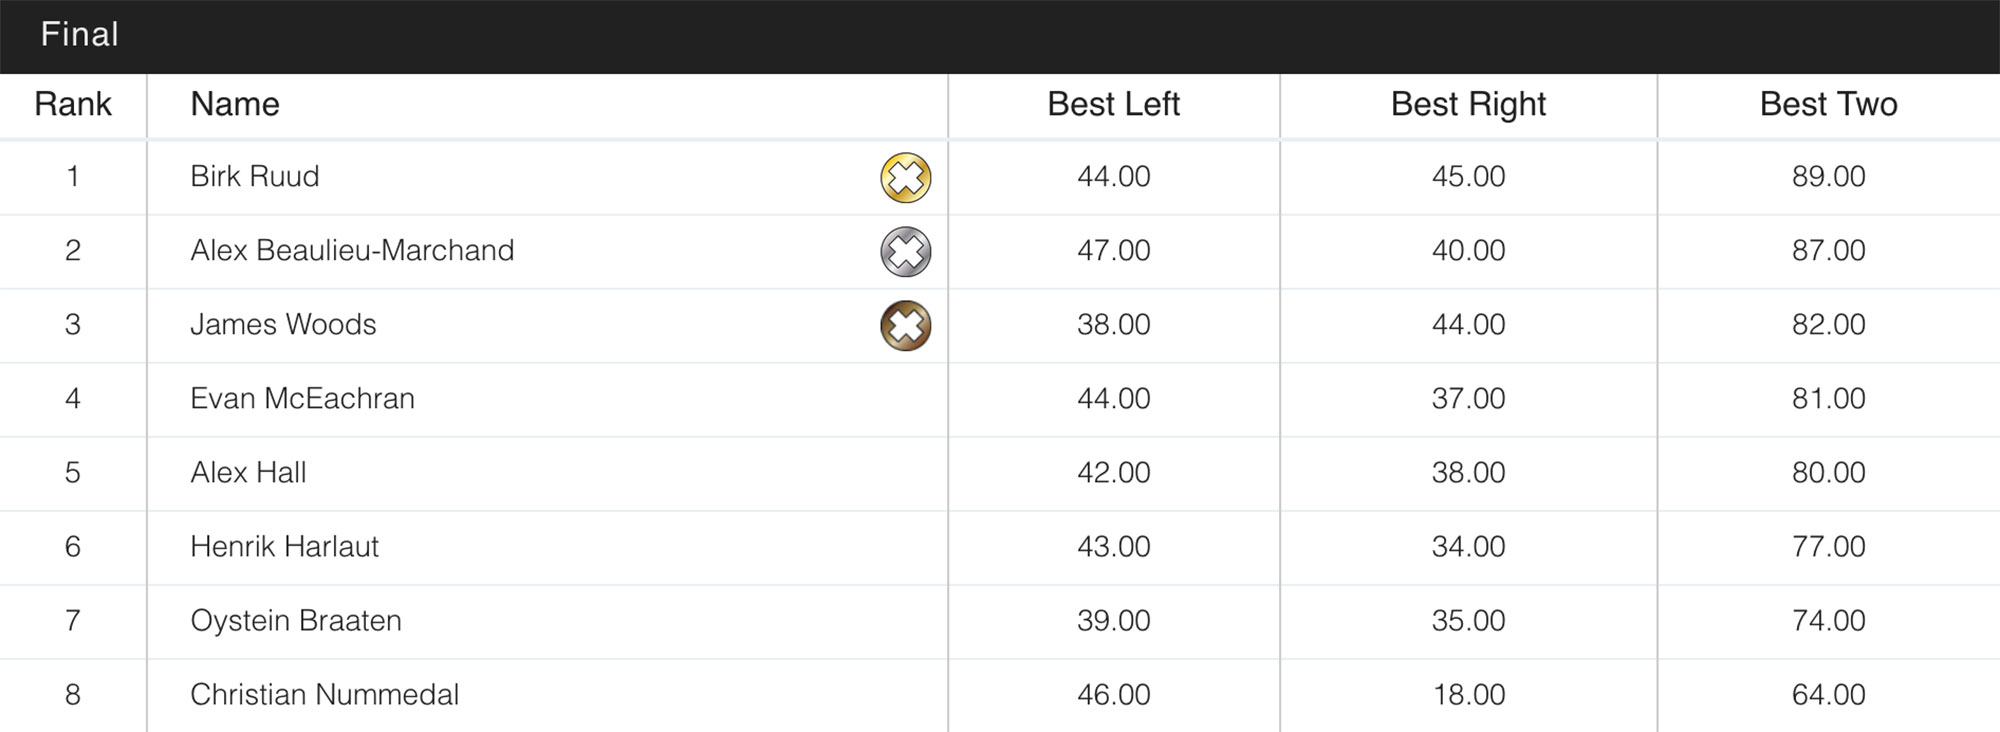Click the Best Right column header
Screen dimensions: 2000x732
[1468, 104]
